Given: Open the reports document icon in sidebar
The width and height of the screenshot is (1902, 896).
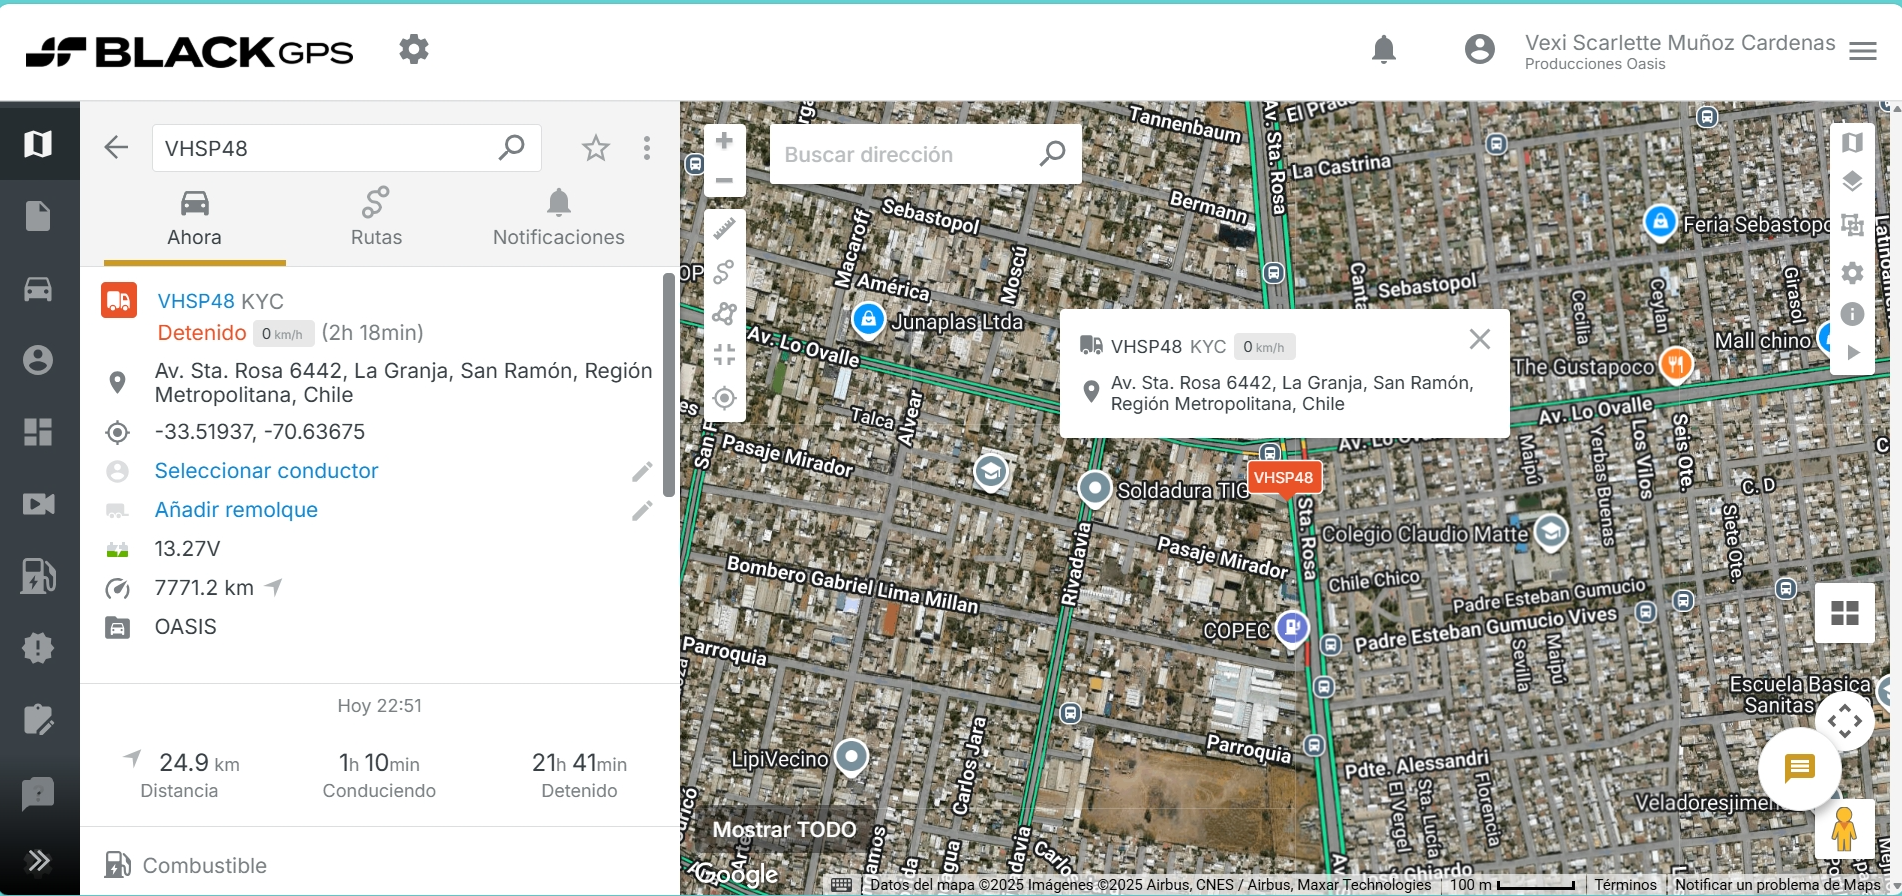Looking at the screenshot, I should [38, 216].
